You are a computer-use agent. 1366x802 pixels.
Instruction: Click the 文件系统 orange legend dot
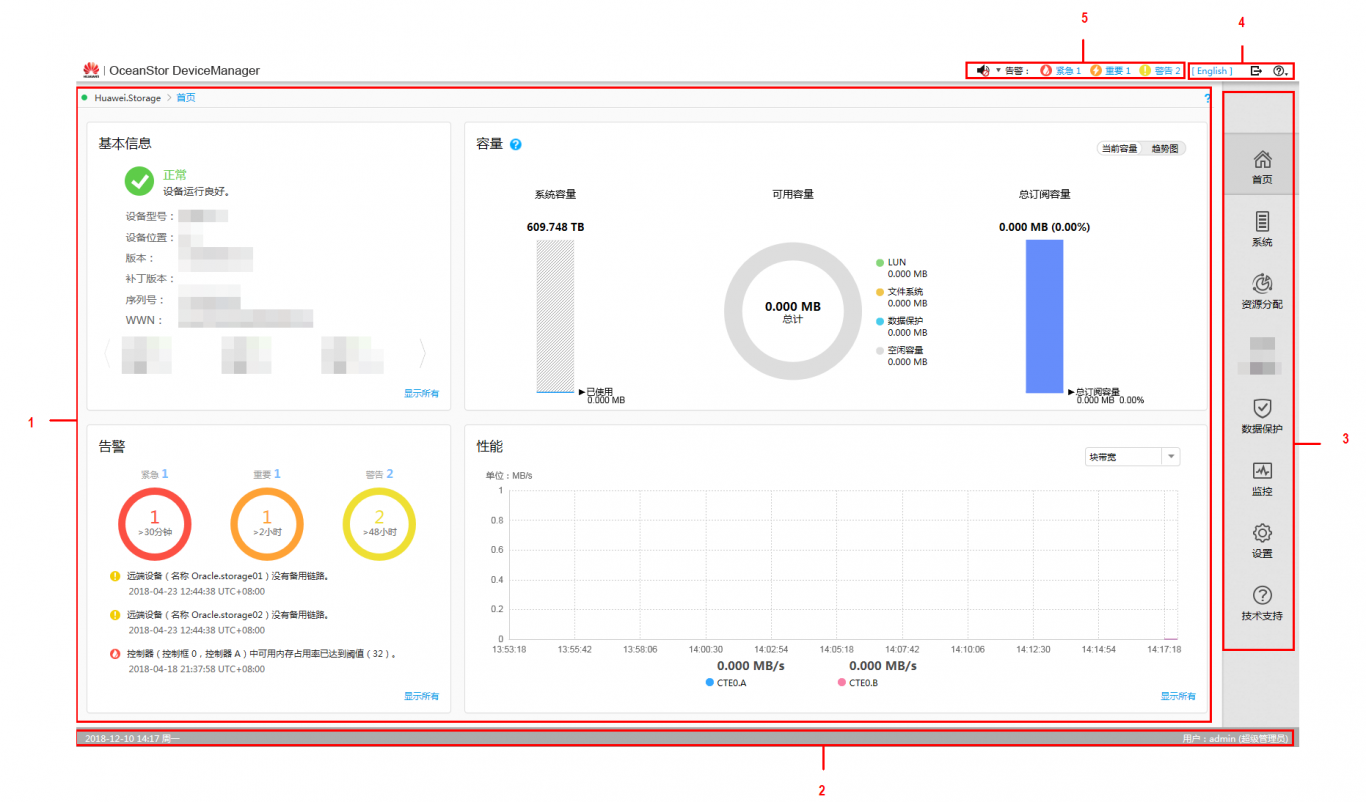tap(880, 292)
